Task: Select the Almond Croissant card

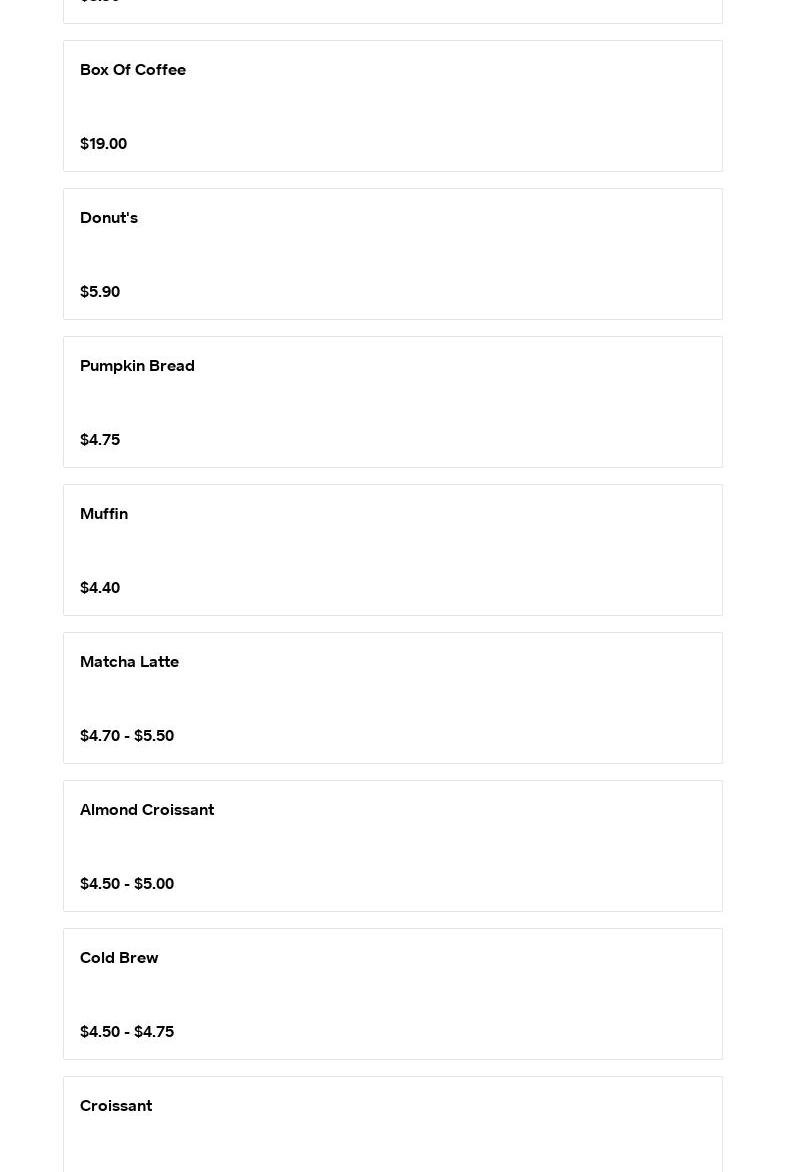Action: click(392, 846)
